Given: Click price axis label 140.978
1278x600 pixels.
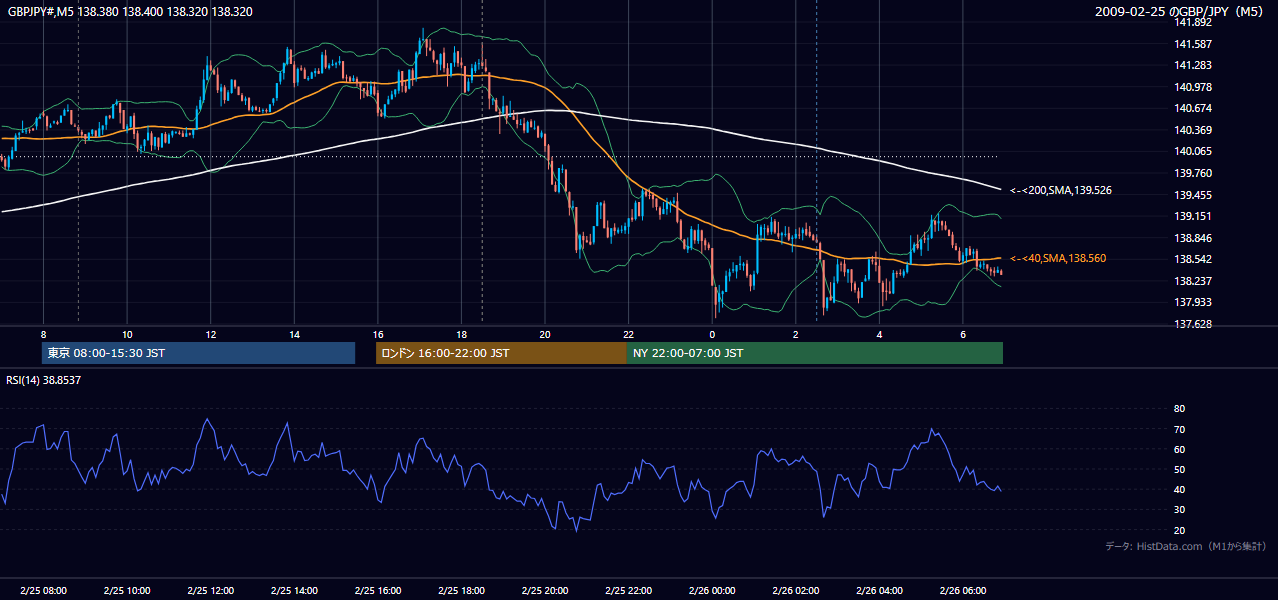Looking at the screenshot, I should point(1193,87).
